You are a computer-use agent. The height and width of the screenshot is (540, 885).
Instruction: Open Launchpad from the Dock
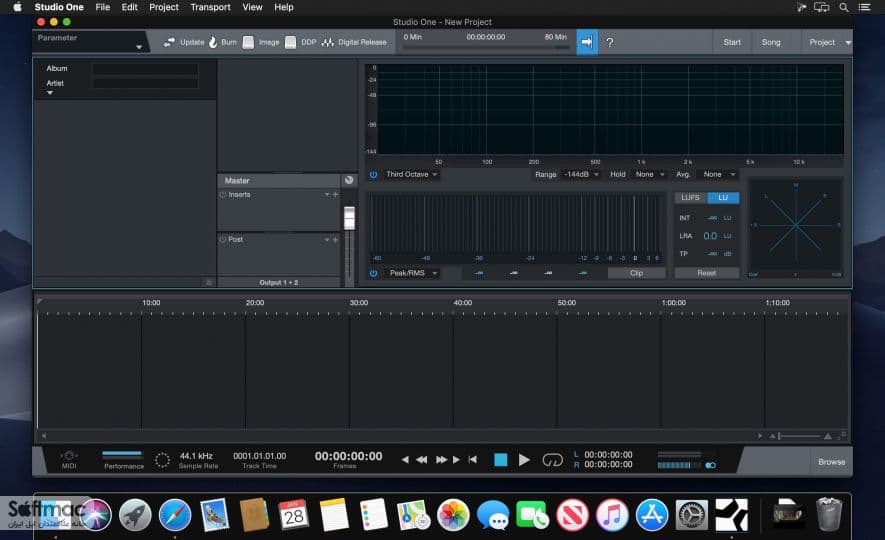(135, 515)
